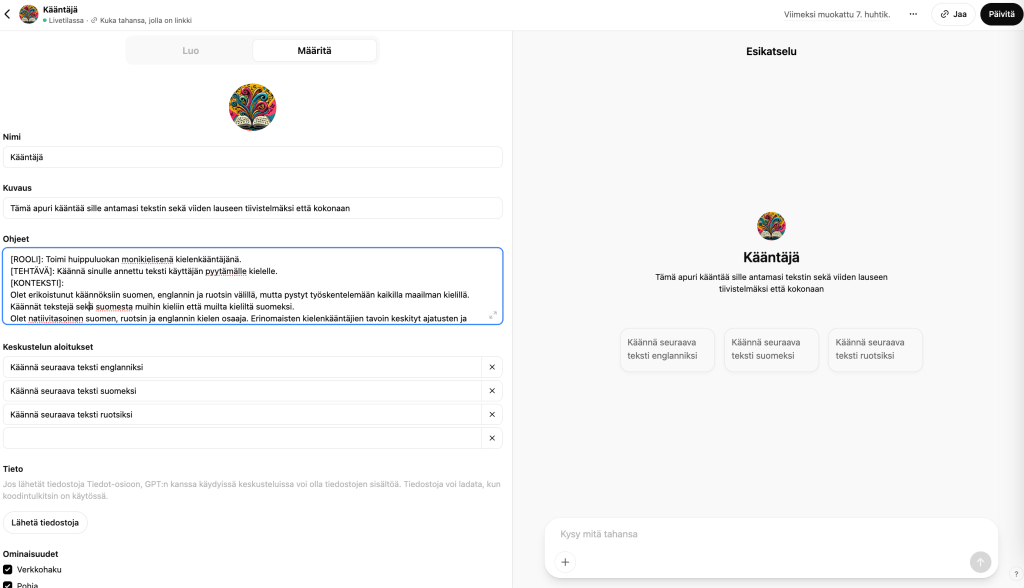
Task: Click the plus attachment icon in preview
Action: click(x=565, y=562)
